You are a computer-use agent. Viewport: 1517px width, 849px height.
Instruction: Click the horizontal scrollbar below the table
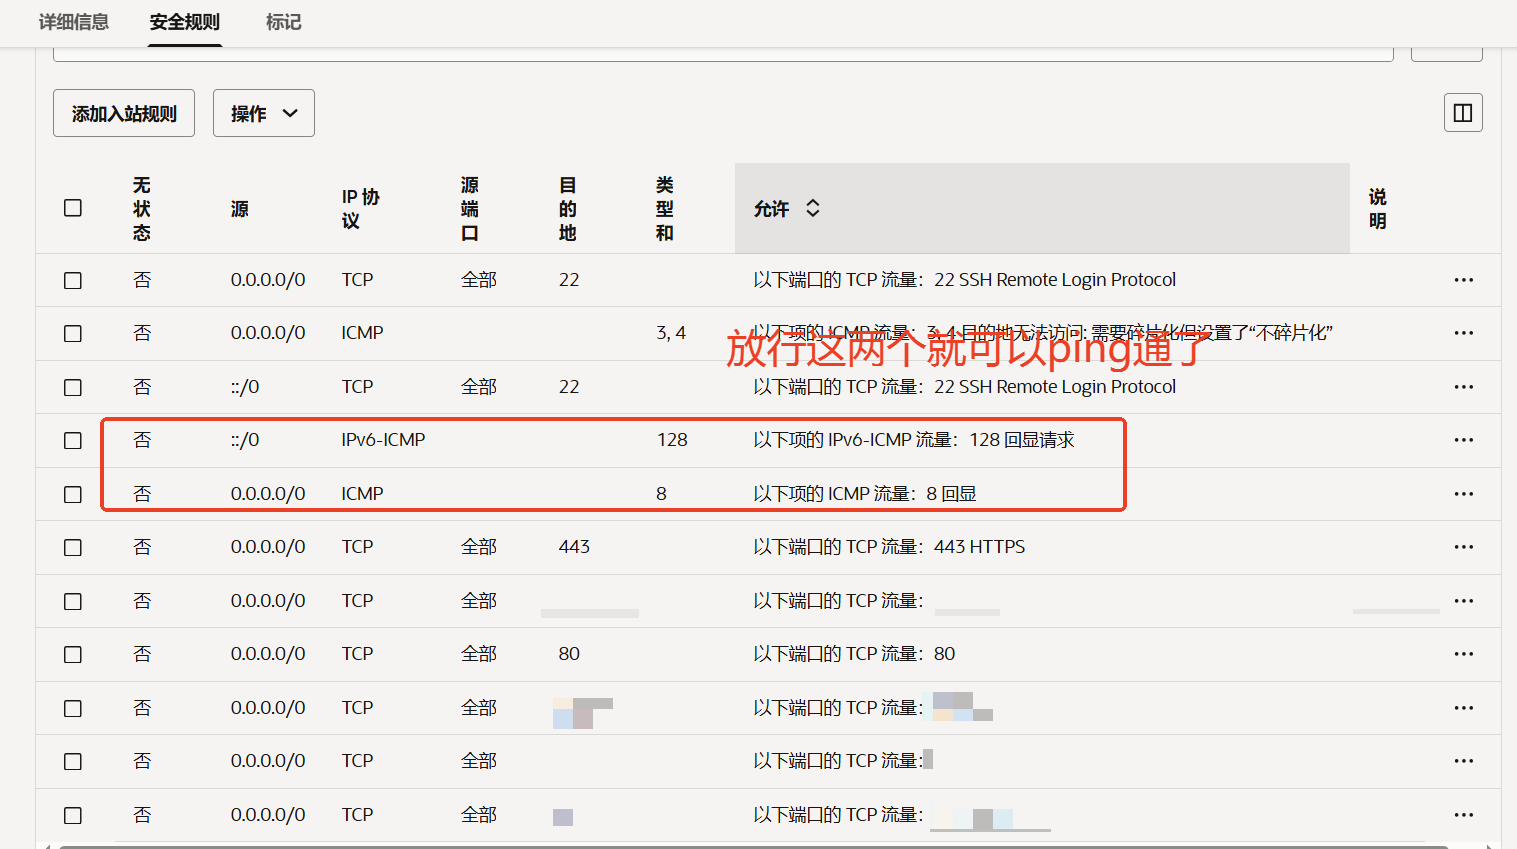pos(750,846)
